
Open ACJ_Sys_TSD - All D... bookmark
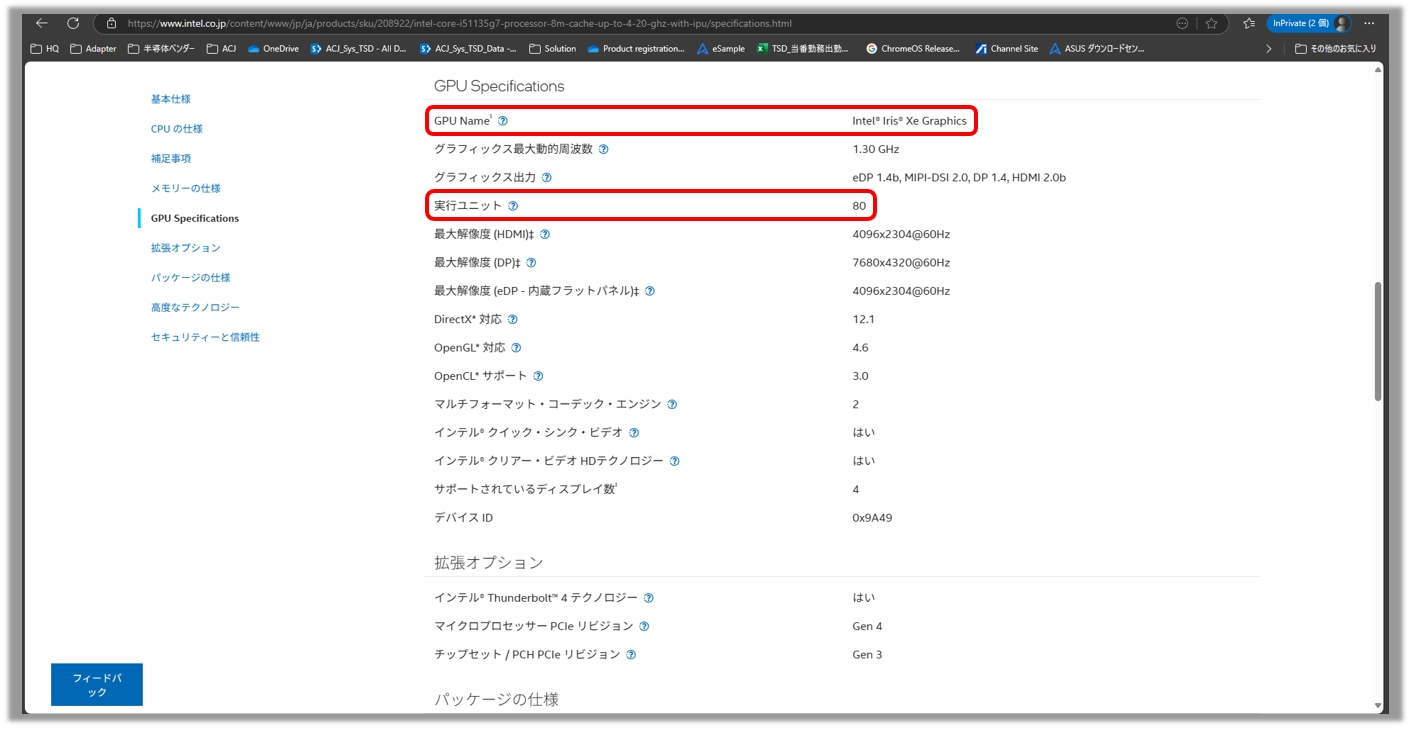358,48
